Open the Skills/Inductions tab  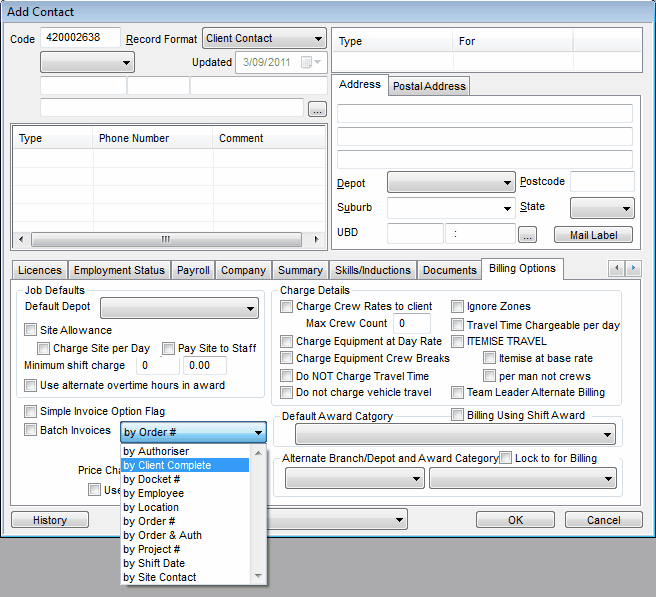click(x=371, y=270)
